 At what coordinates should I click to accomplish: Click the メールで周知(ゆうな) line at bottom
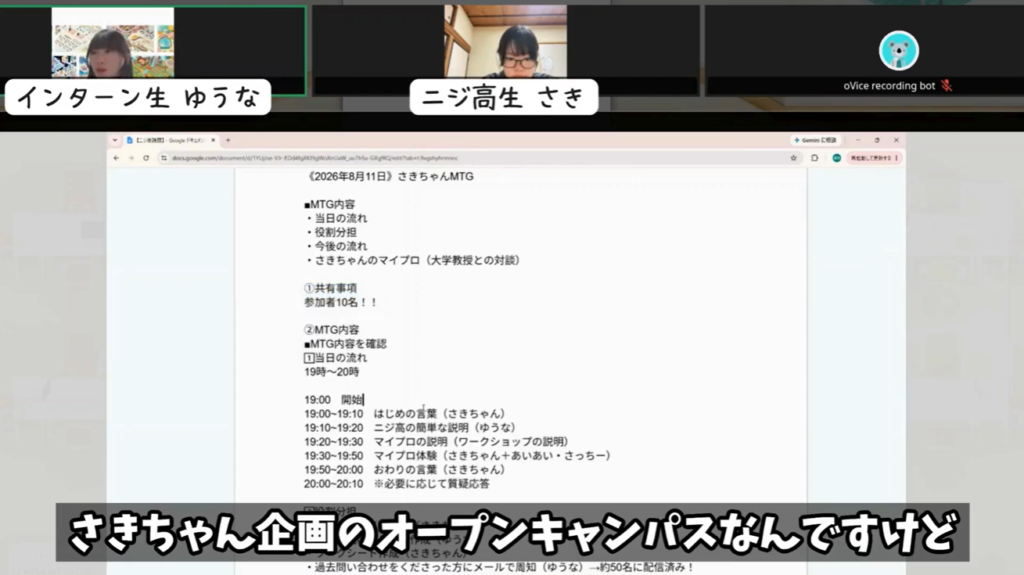(500, 567)
